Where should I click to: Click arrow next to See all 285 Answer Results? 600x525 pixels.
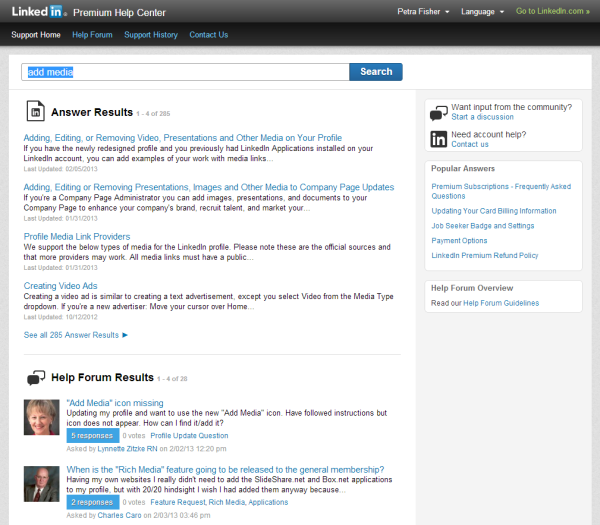[x=125, y=335]
